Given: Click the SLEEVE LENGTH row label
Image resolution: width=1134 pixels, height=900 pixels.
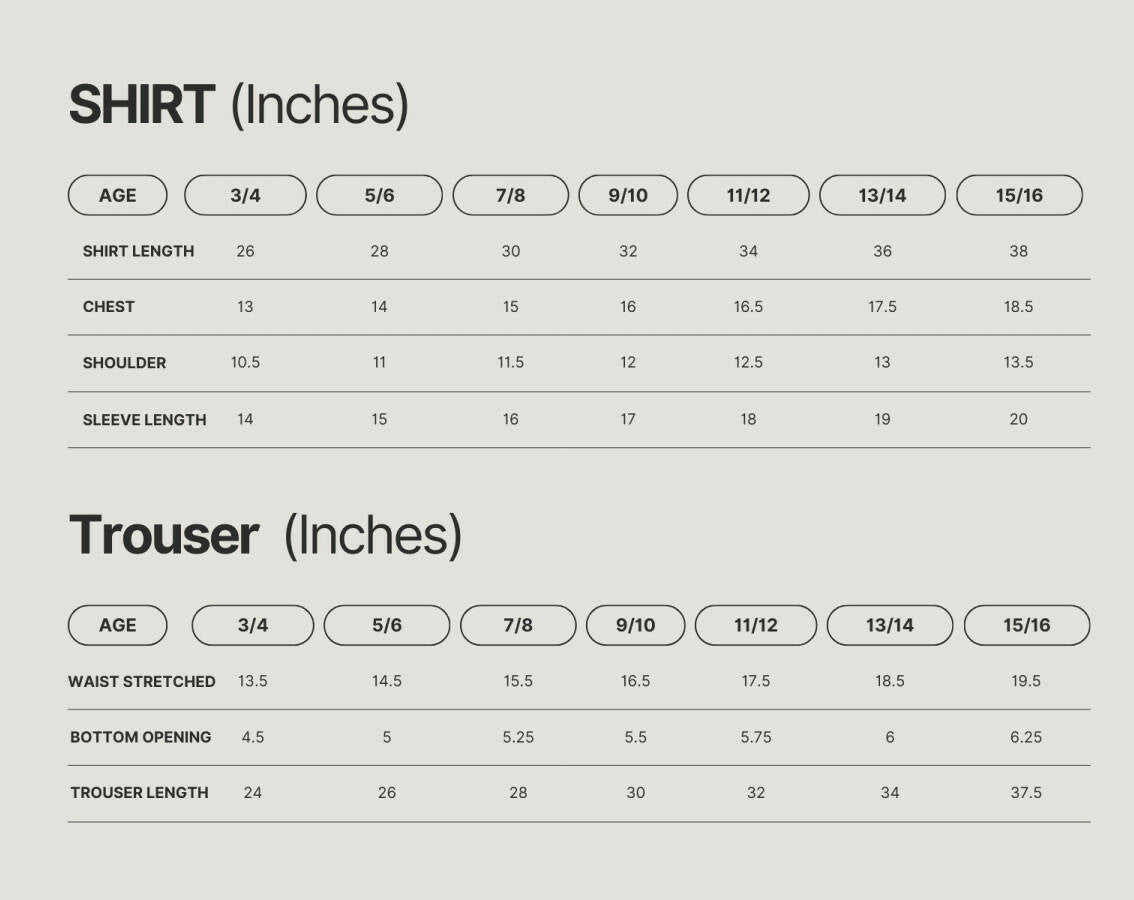Looking at the screenshot, I should pos(144,420).
